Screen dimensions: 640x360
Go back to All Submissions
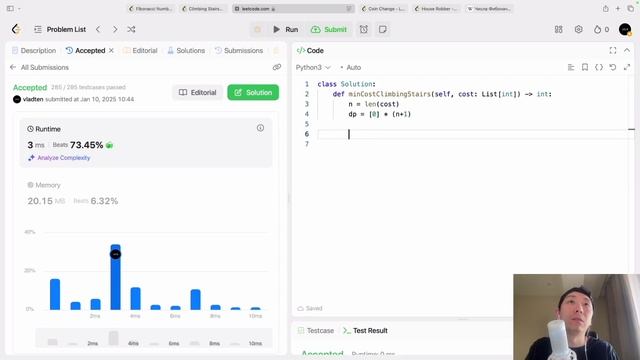[x=39, y=67]
